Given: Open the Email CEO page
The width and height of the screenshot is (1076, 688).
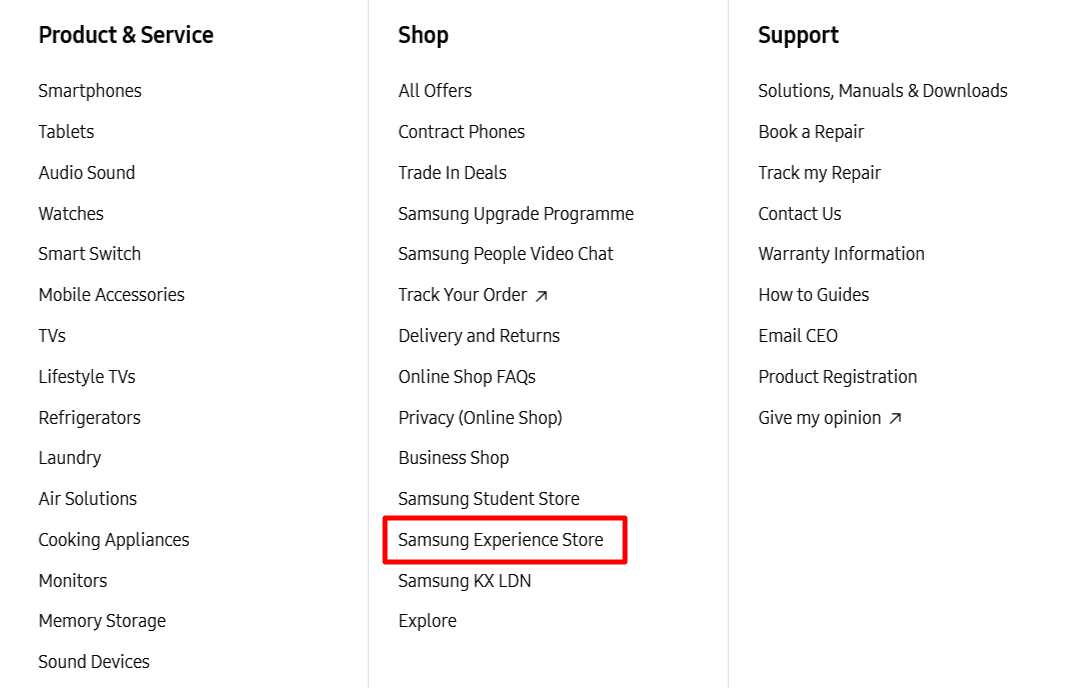Looking at the screenshot, I should pos(797,335).
